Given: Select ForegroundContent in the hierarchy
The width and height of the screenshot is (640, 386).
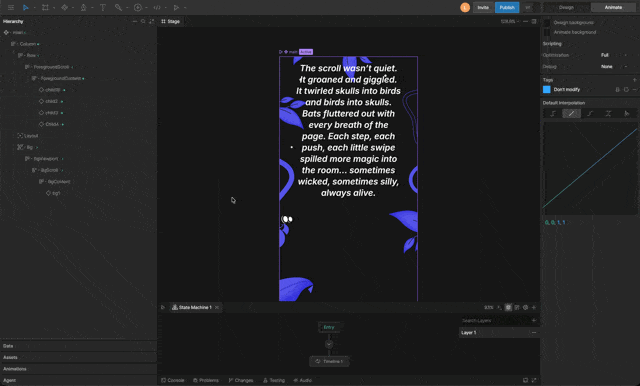Looking at the screenshot, I should pyautogui.click(x=60, y=78).
